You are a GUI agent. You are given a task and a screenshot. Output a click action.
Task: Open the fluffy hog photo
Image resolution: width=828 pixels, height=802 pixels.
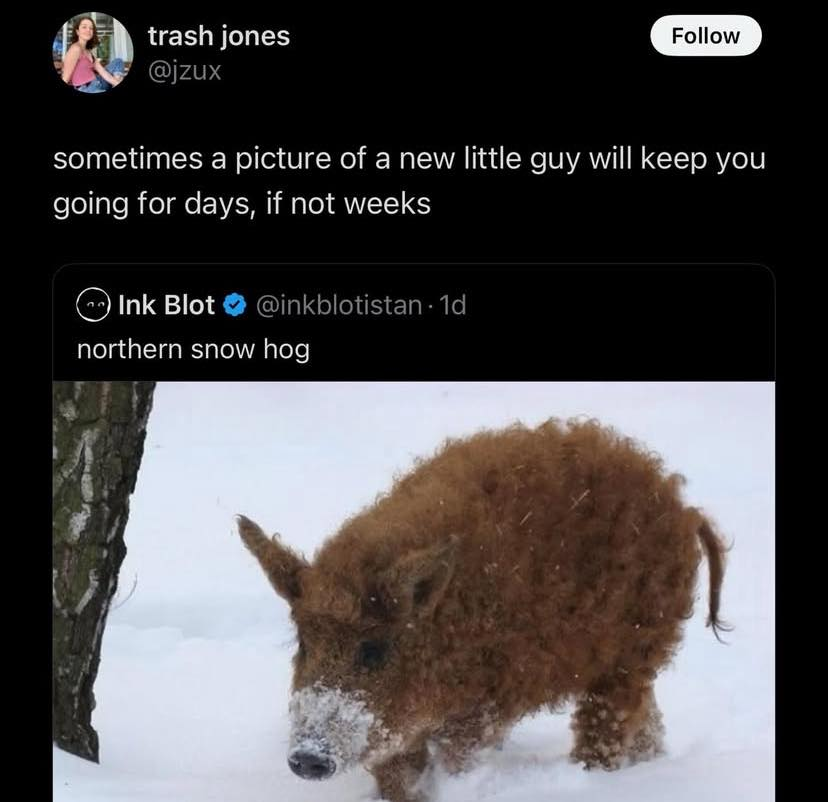[414, 591]
